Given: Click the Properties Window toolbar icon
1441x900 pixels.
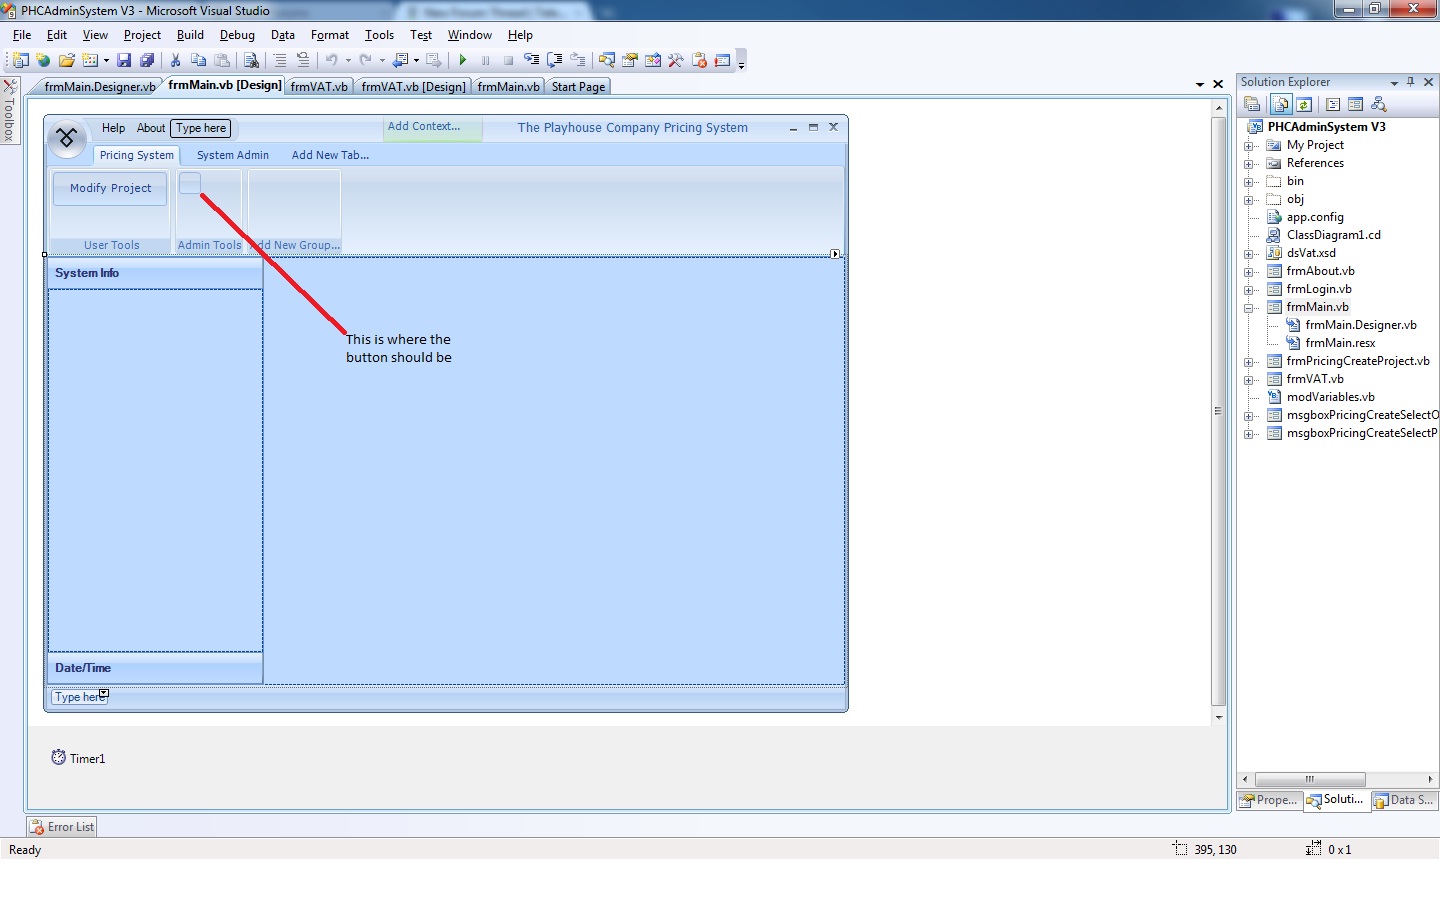Looking at the screenshot, I should click(x=629, y=60).
